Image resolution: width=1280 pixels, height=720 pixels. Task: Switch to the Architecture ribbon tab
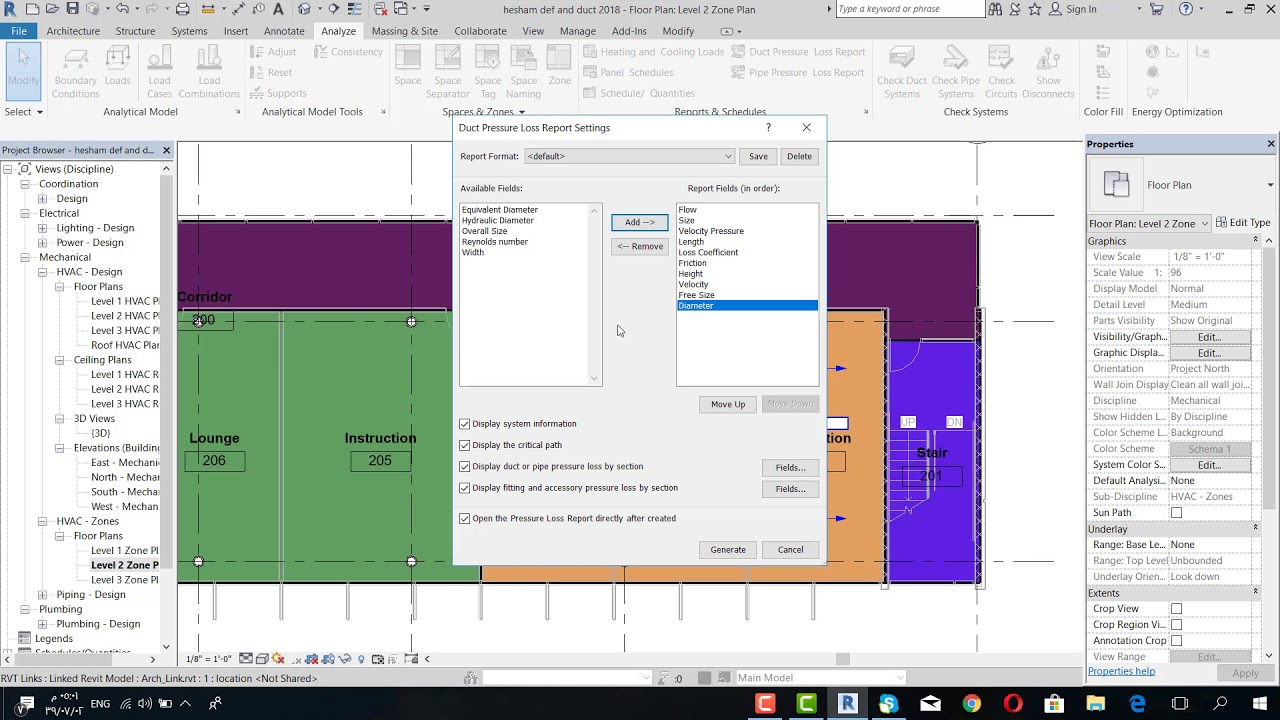(x=73, y=31)
